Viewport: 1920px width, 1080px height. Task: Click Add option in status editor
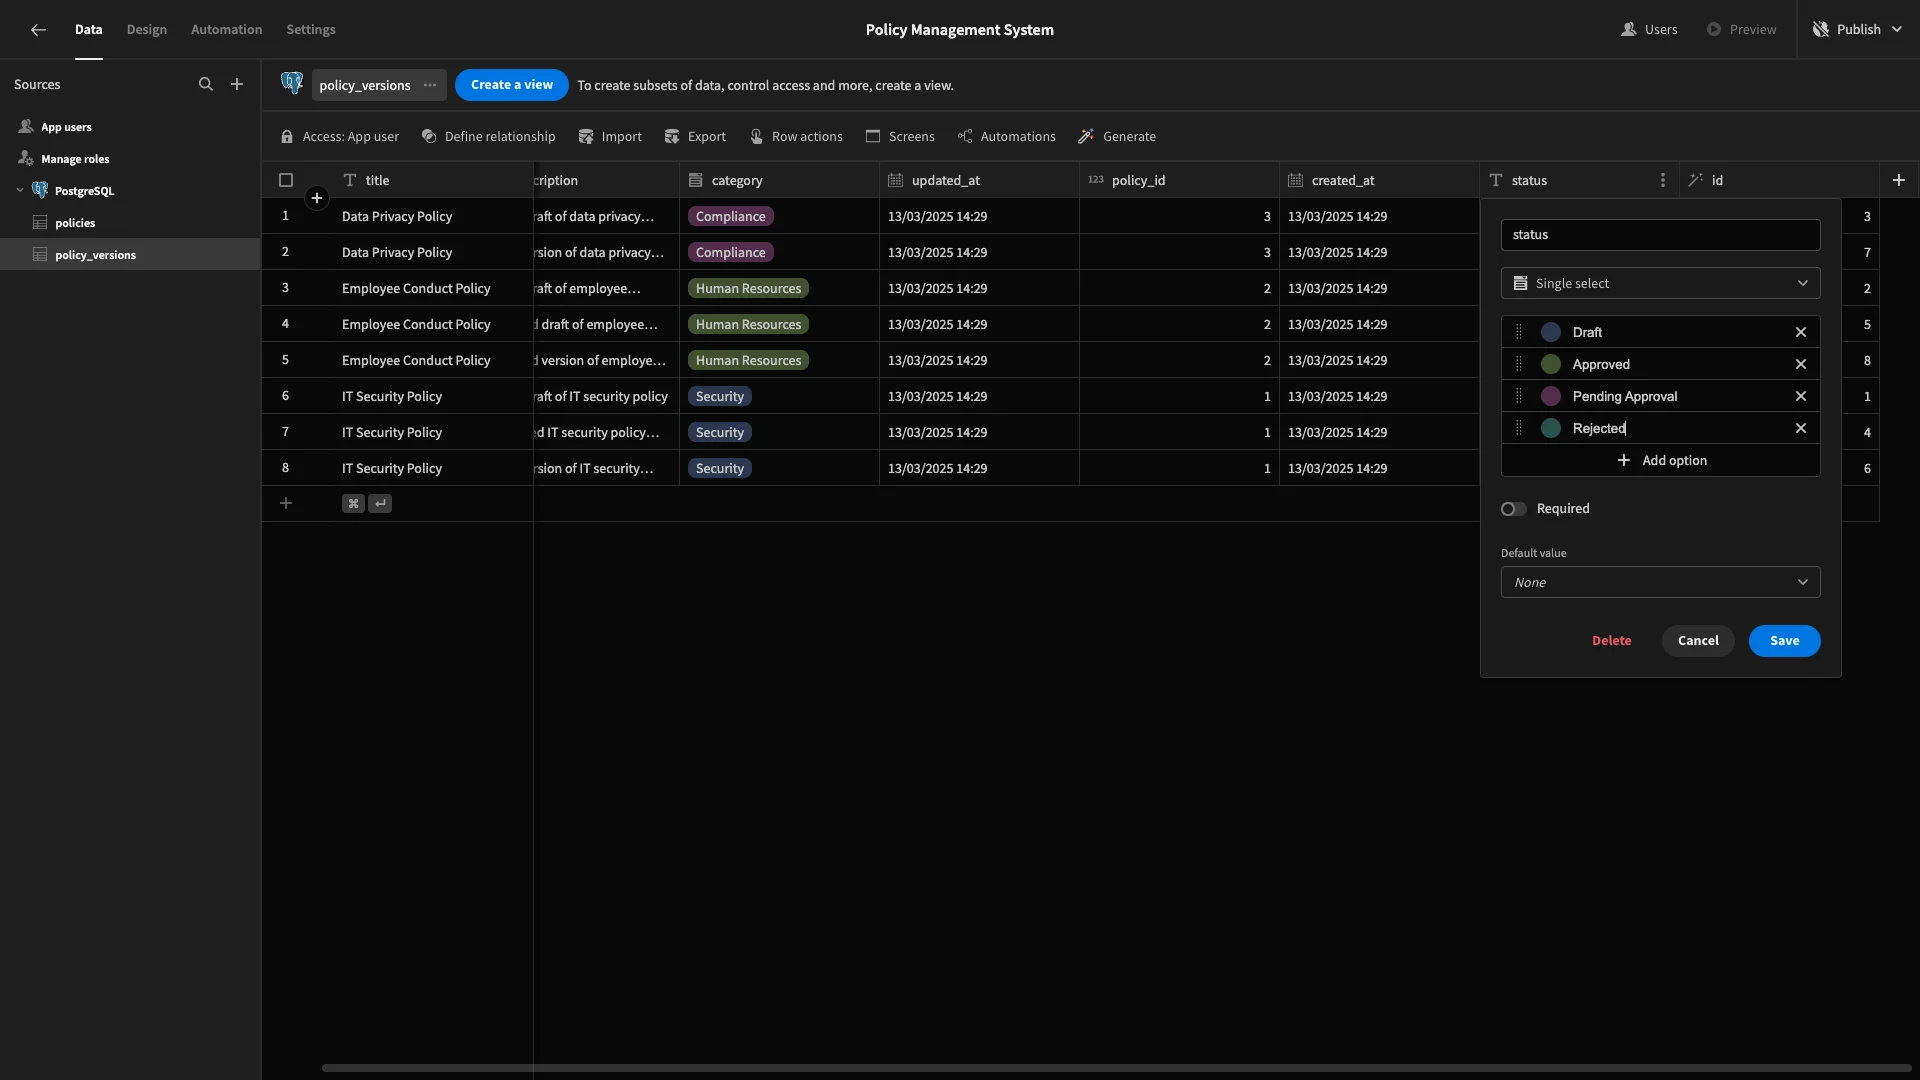pos(1661,460)
